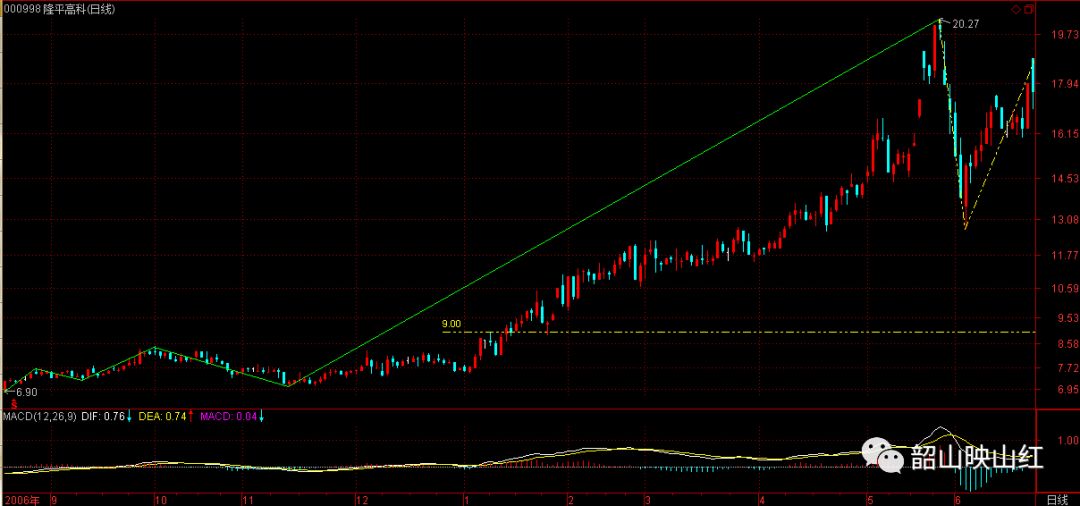The width and height of the screenshot is (1080, 506).
Task: Click month 12 on the date axis
Action: pos(364,499)
